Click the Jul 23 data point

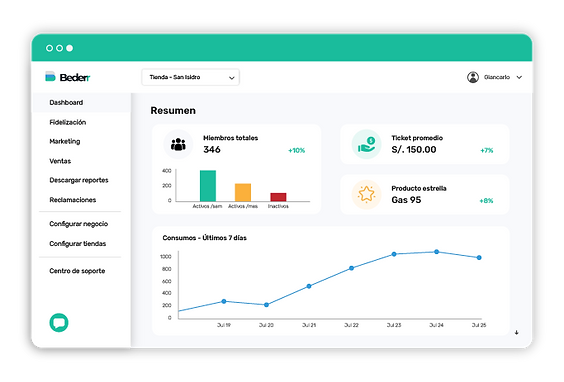point(394,254)
